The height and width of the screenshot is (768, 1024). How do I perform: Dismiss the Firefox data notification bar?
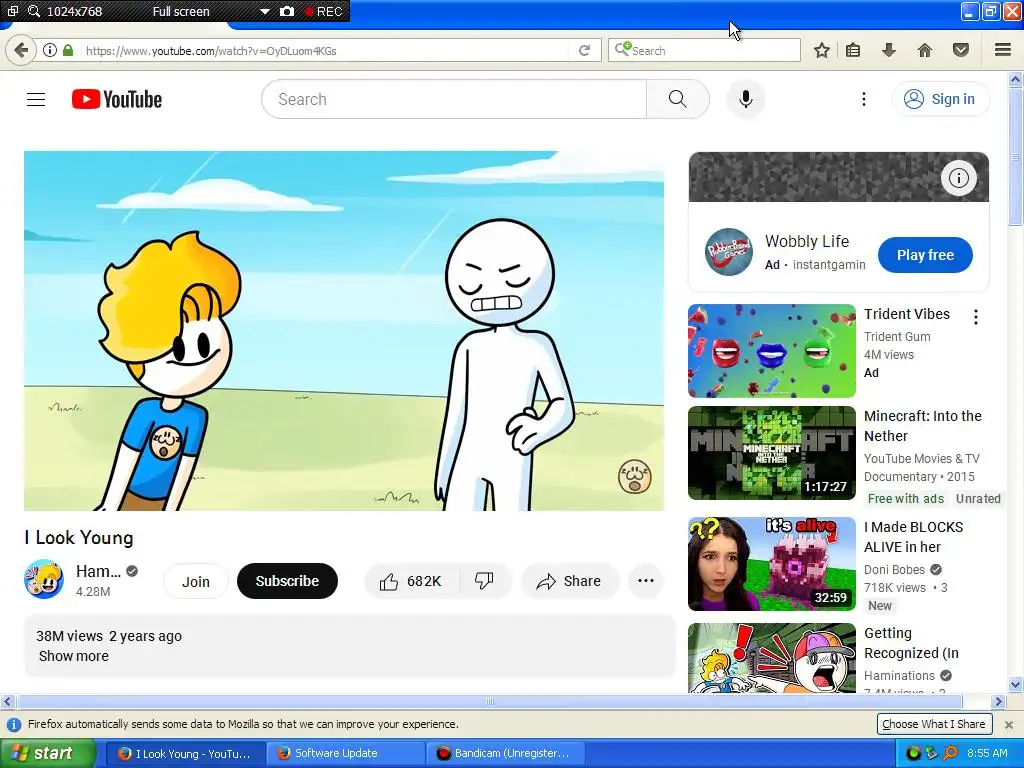(x=1009, y=724)
